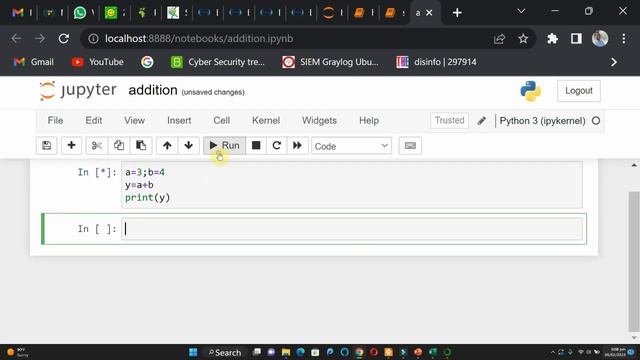Open the SIEM Graylog Ubu... bookmark
The image size is (640, 360).
pos(330,62)
